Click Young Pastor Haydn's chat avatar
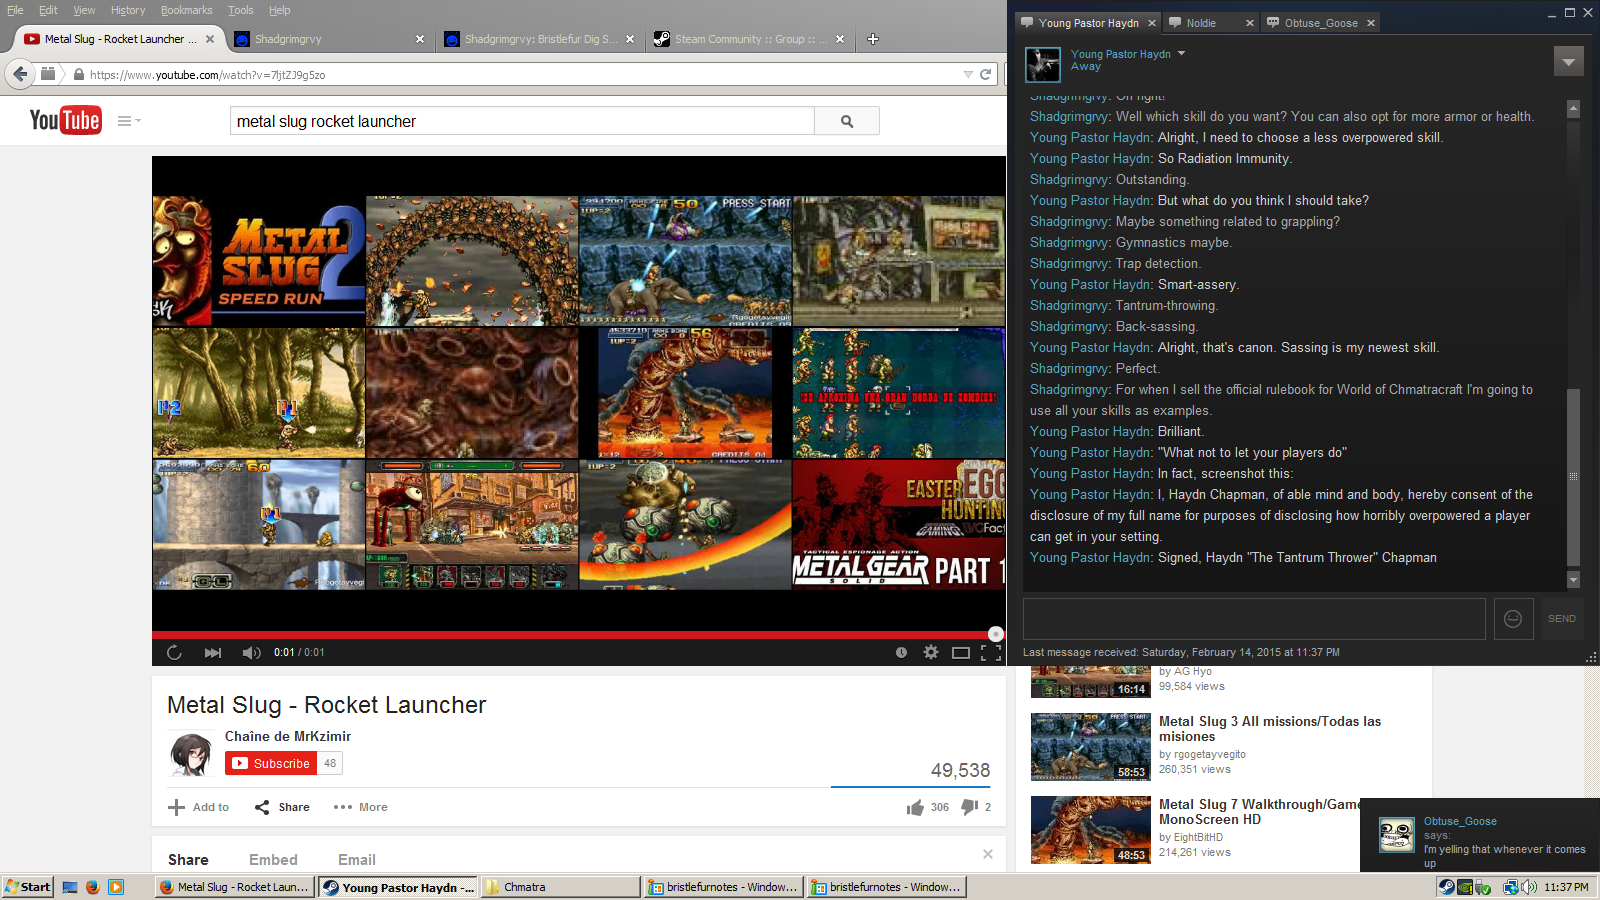 pos(1042,64)
